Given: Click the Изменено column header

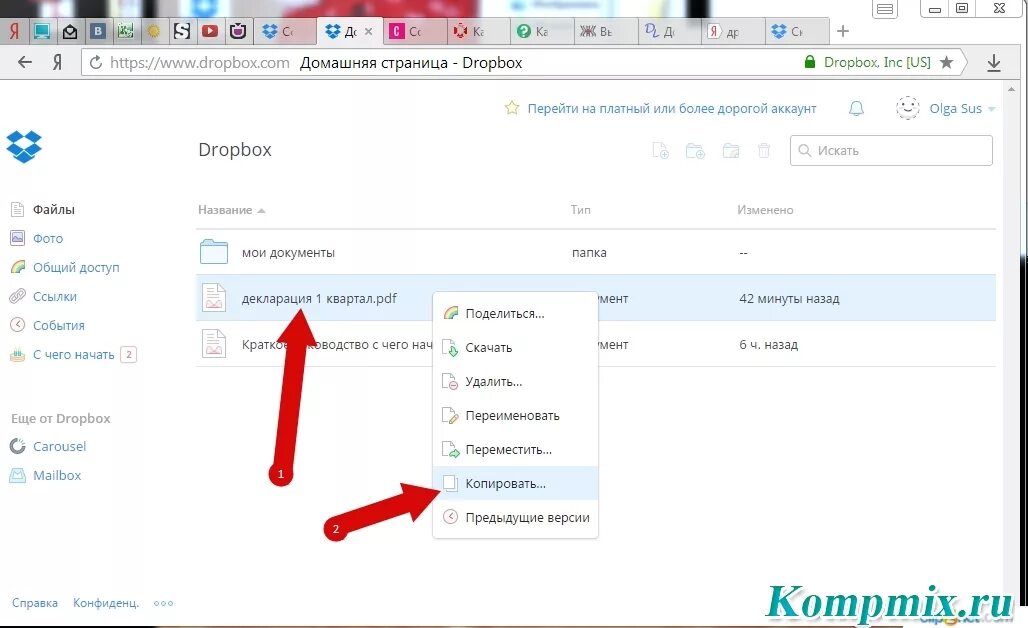Looking at the screenshot, I should (765, 210).
